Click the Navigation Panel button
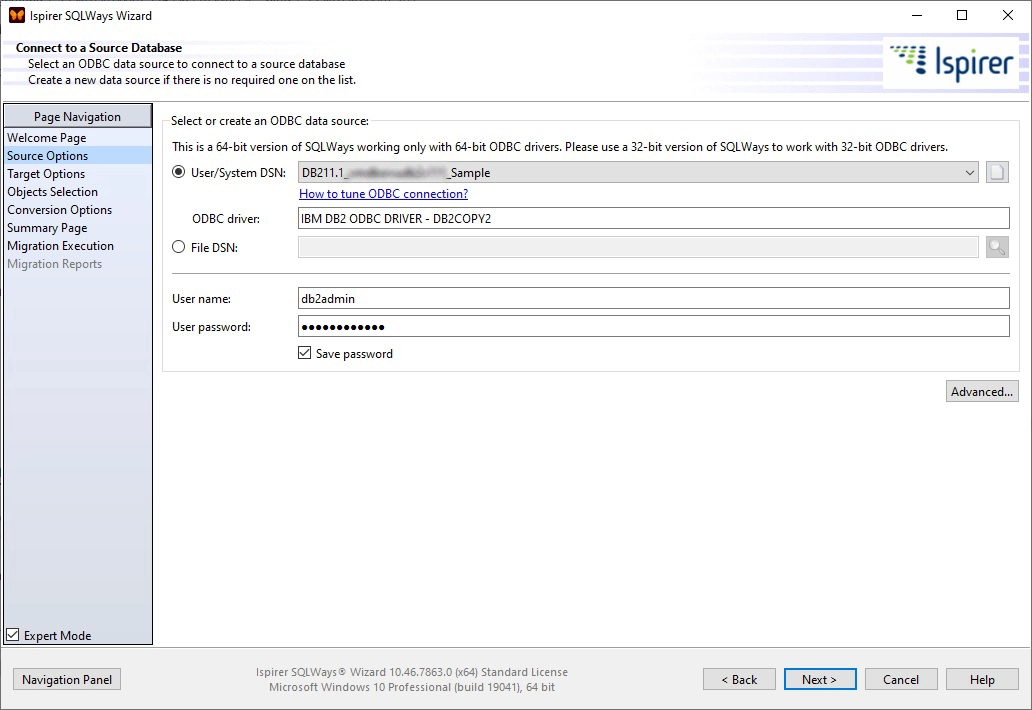Viewport: 1032px width, 710px height. click(x=66, y=679)
